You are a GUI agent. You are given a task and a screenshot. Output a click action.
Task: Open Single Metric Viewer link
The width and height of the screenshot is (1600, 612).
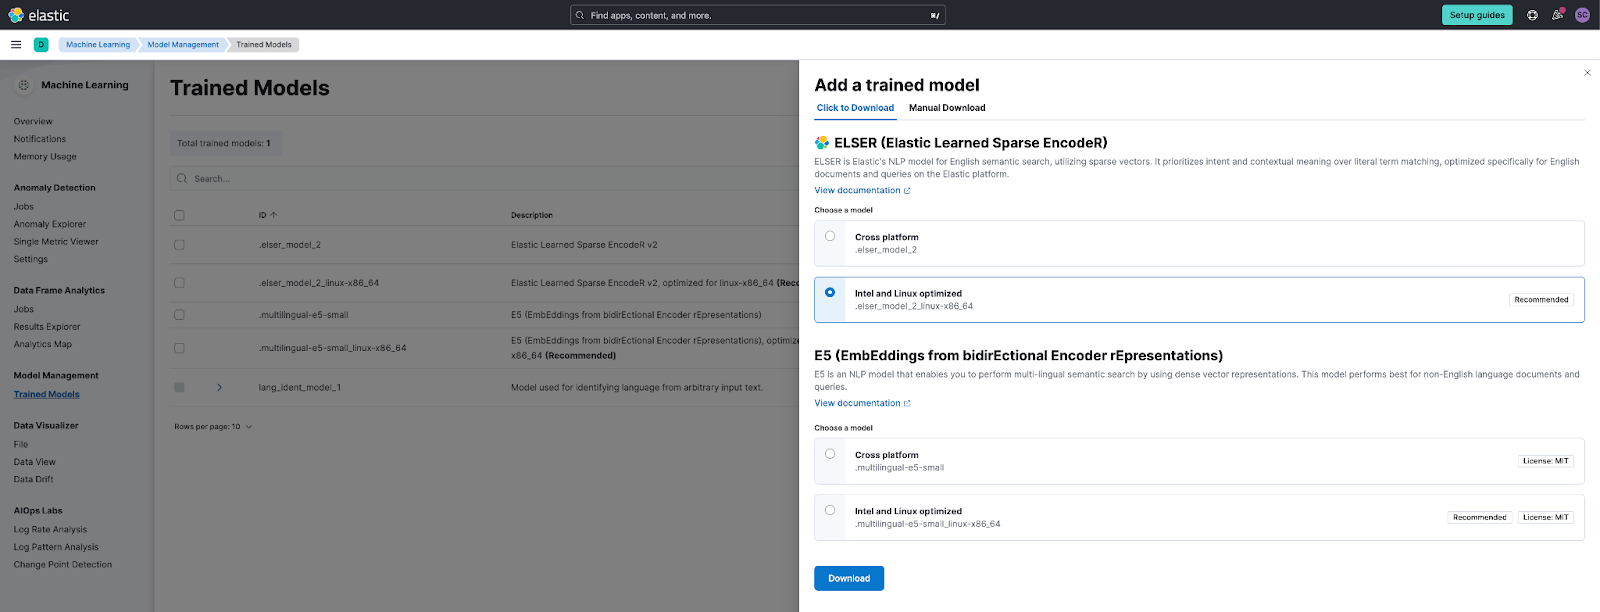[x=56, y=241]
